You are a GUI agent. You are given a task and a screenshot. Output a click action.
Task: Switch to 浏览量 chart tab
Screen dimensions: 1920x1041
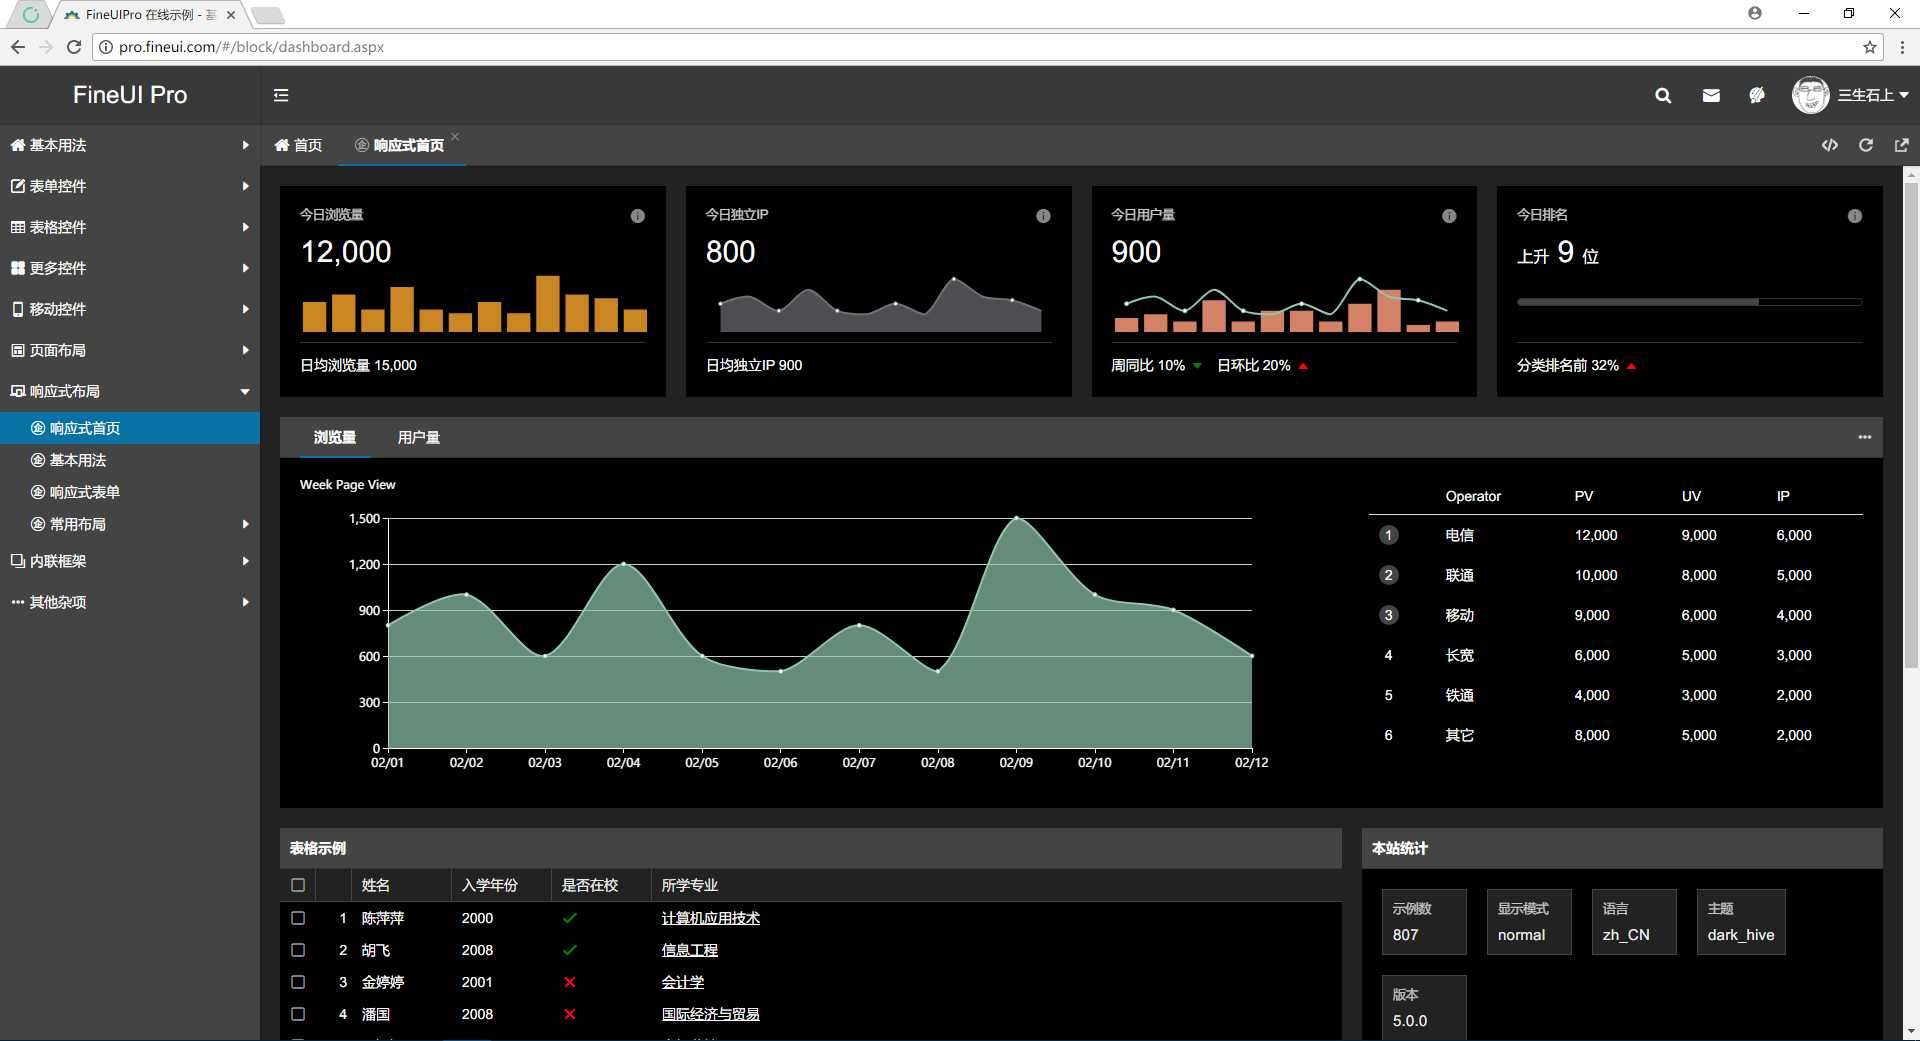click(335, 437)
